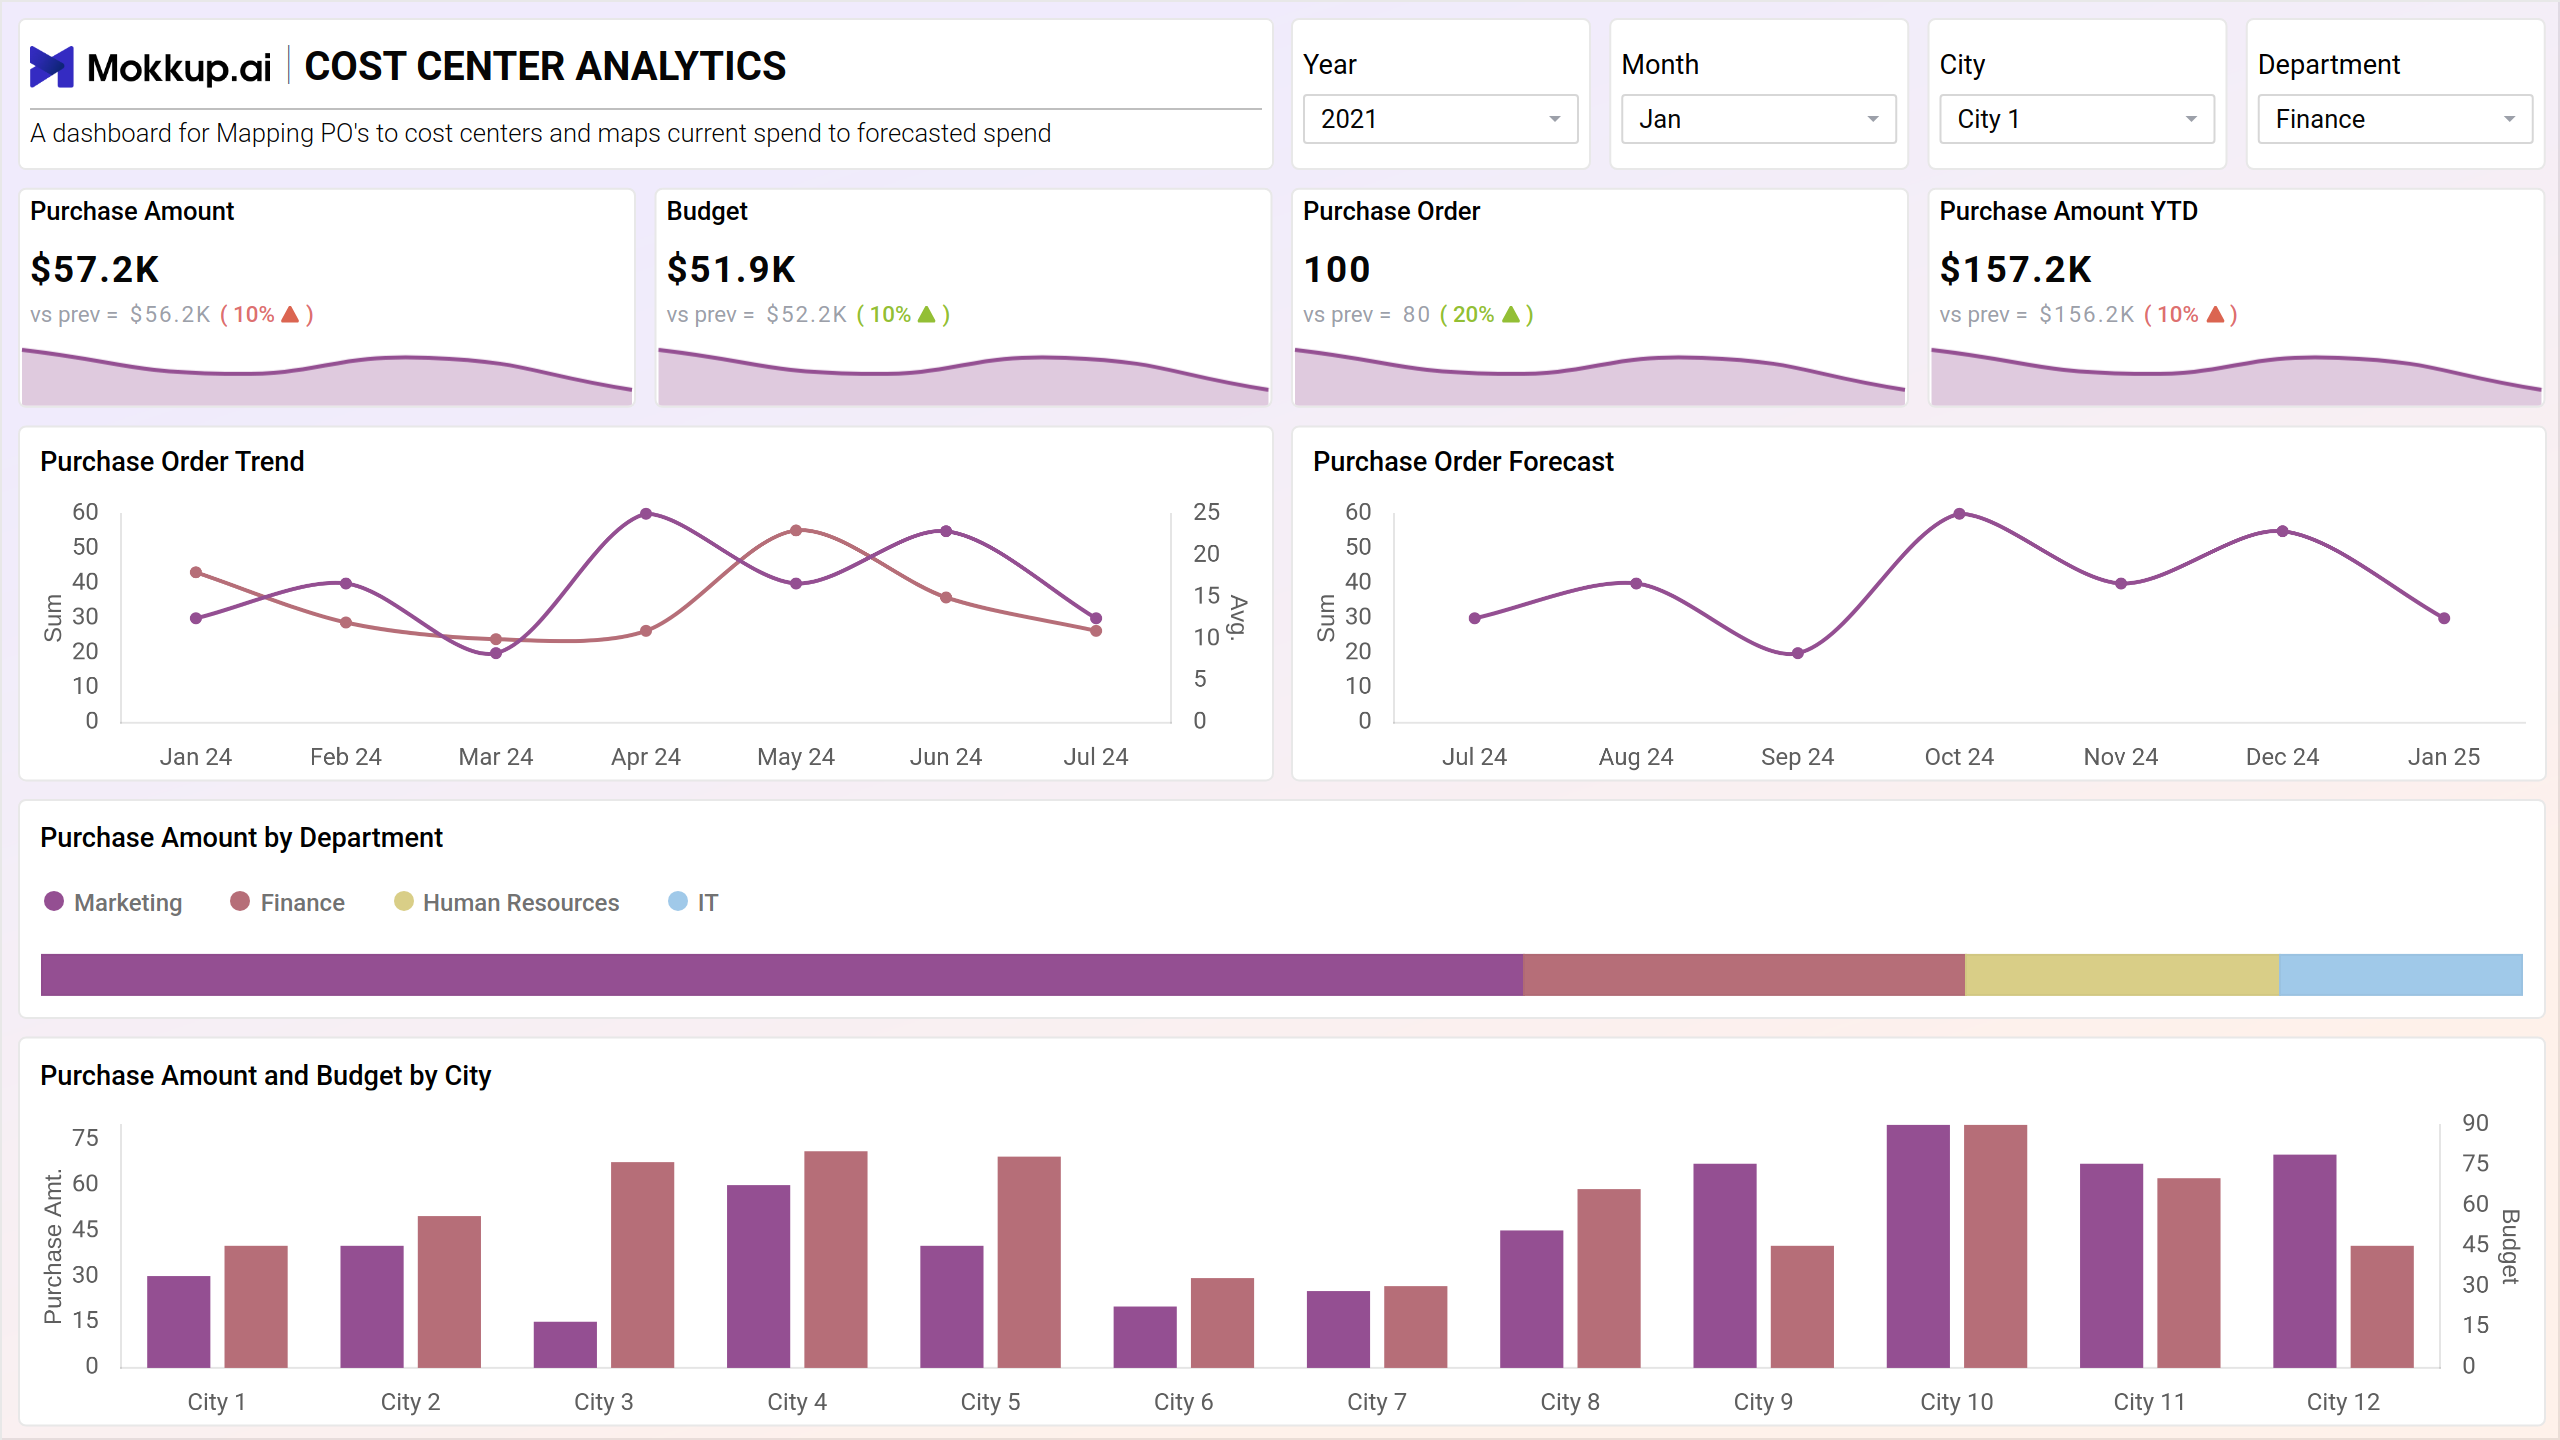Click the Purchase Amount and Budget by City title
Screen dimensions: 2560x1440
pos(266,1075)
